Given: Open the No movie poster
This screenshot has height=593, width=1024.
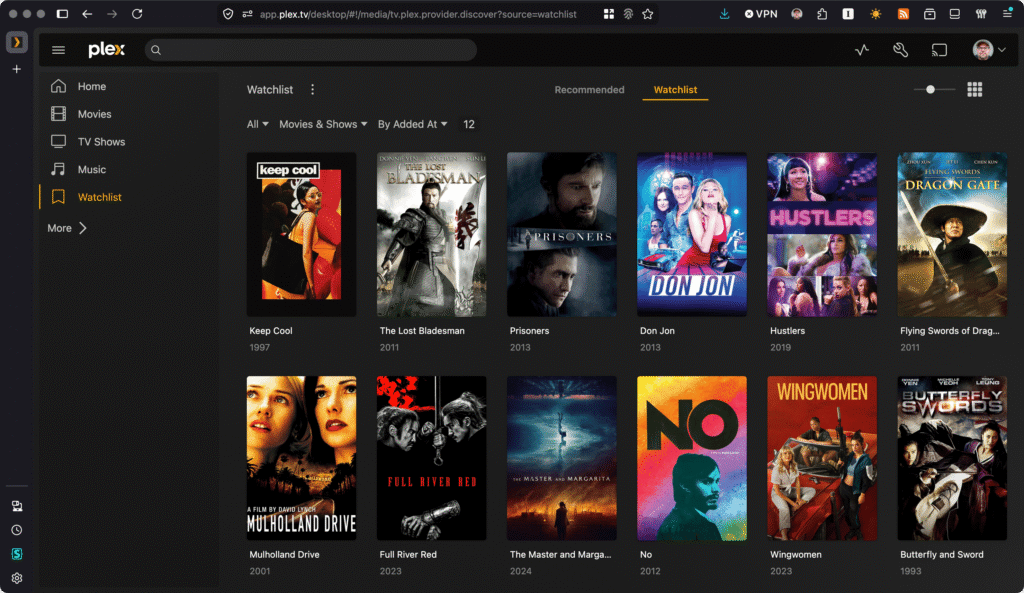Looking at the screenshot, I should [692, 458].
